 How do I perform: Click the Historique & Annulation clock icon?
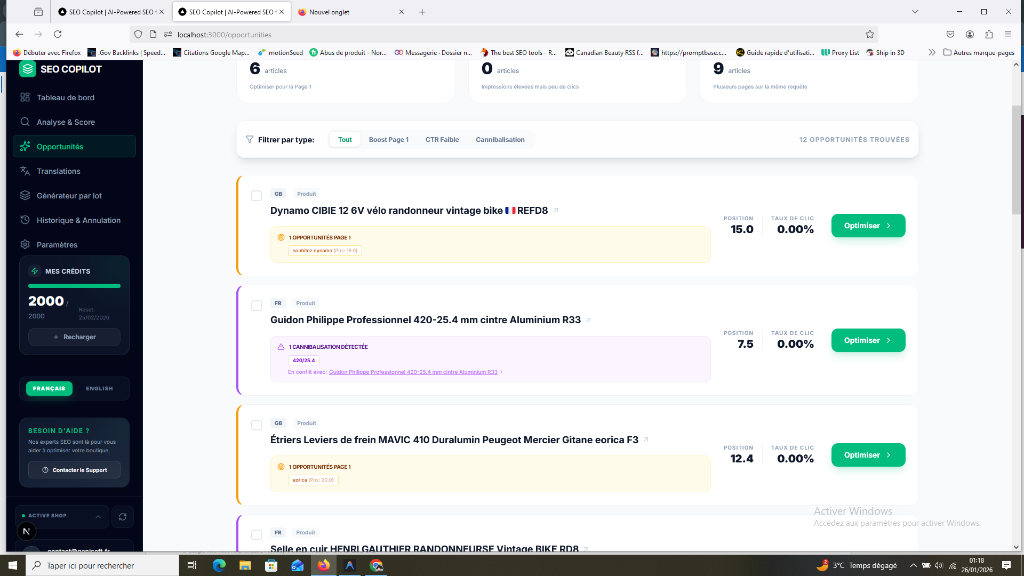point(25,220)
